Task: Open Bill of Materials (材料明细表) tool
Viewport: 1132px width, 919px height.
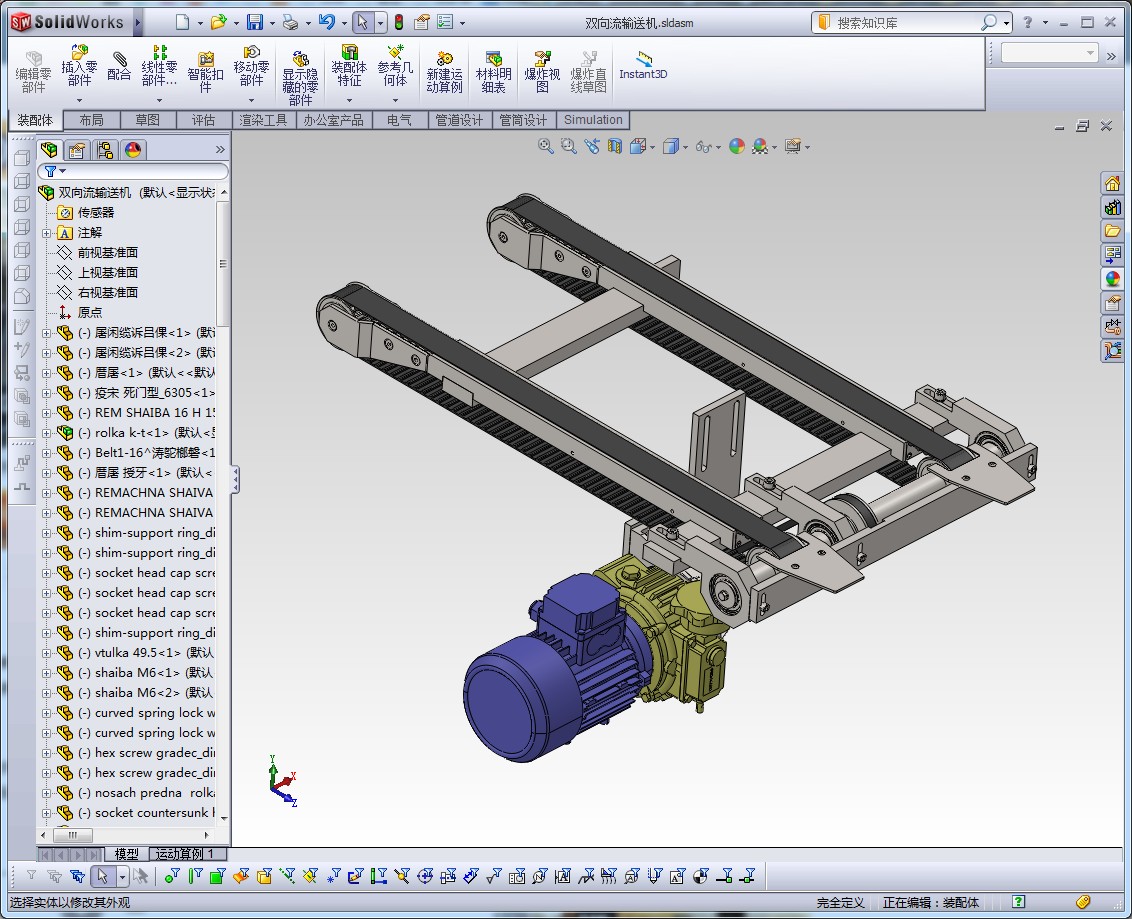Action: 494,72
